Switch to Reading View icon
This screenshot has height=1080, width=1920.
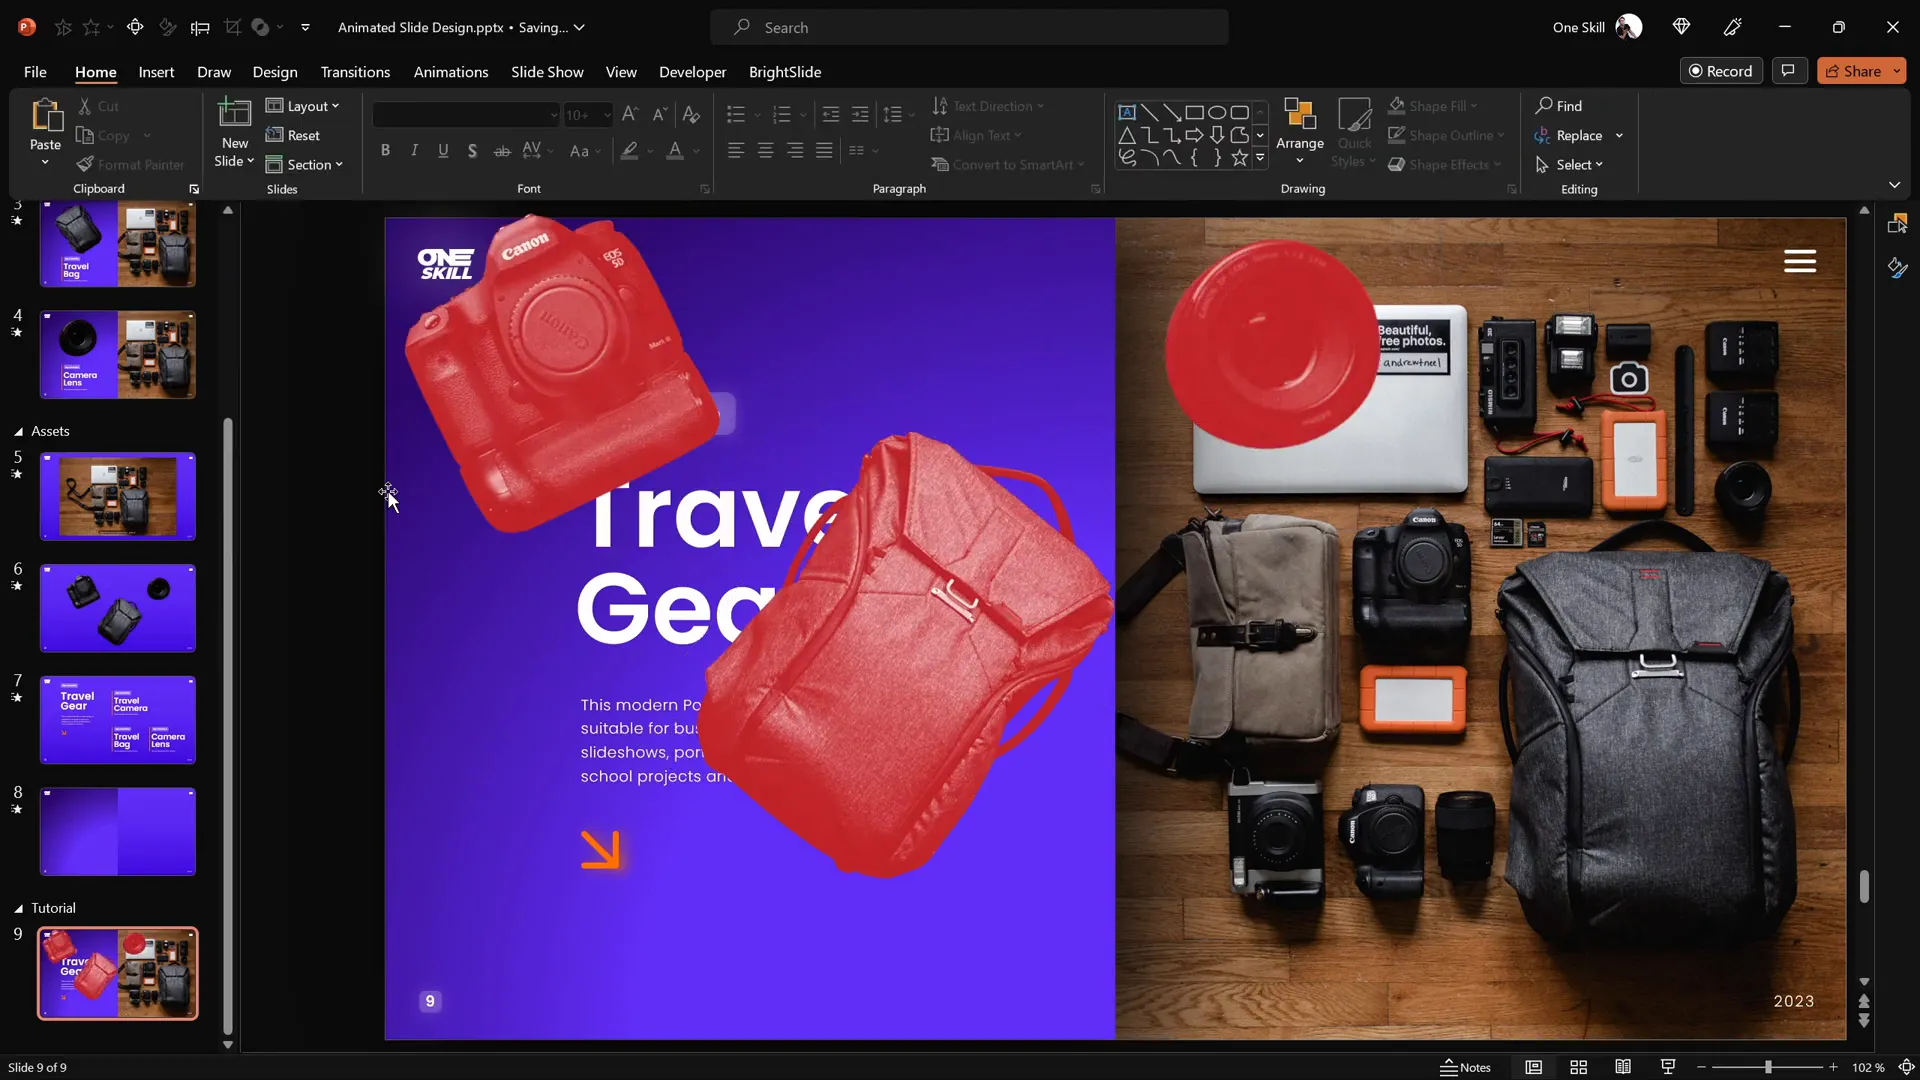1623,1067
